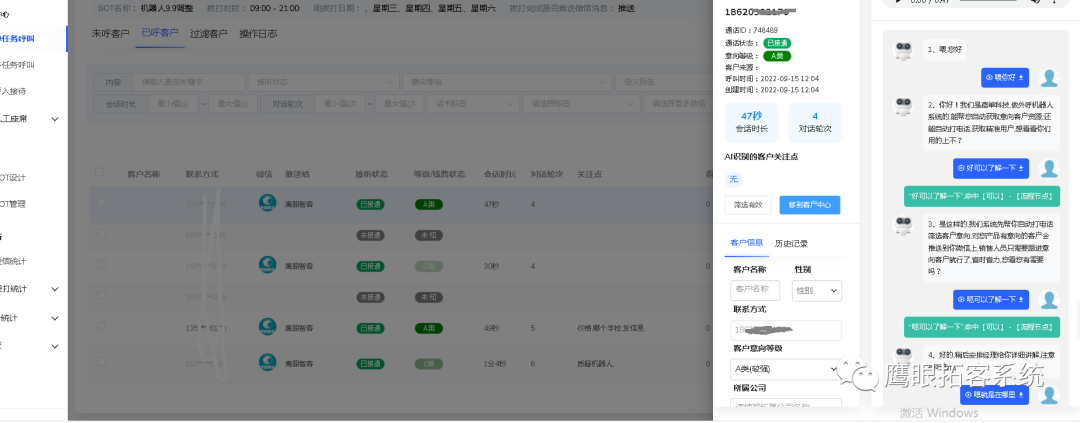
Task: Click the 联系方式 input in side panel
Action: (786, 330)
